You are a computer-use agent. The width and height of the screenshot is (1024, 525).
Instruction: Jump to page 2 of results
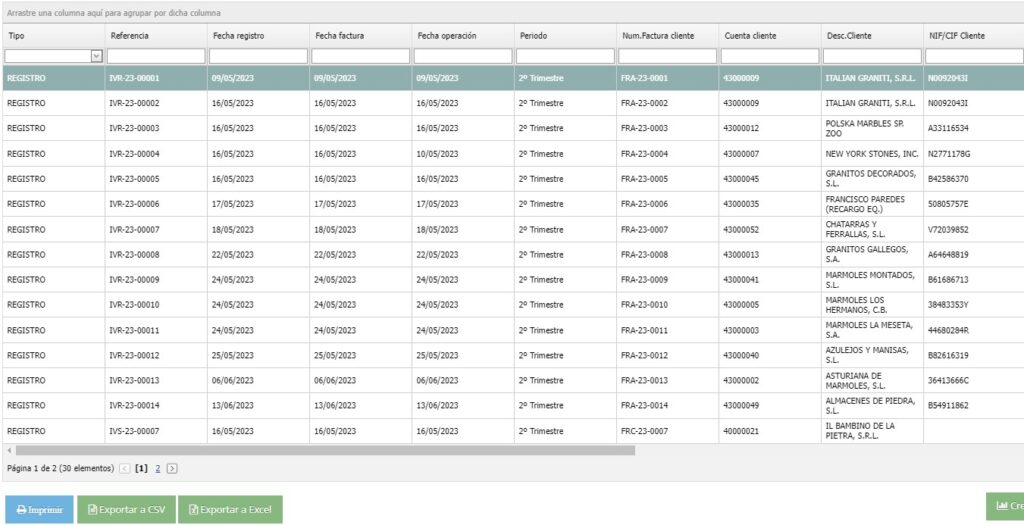tap(157, 468)
